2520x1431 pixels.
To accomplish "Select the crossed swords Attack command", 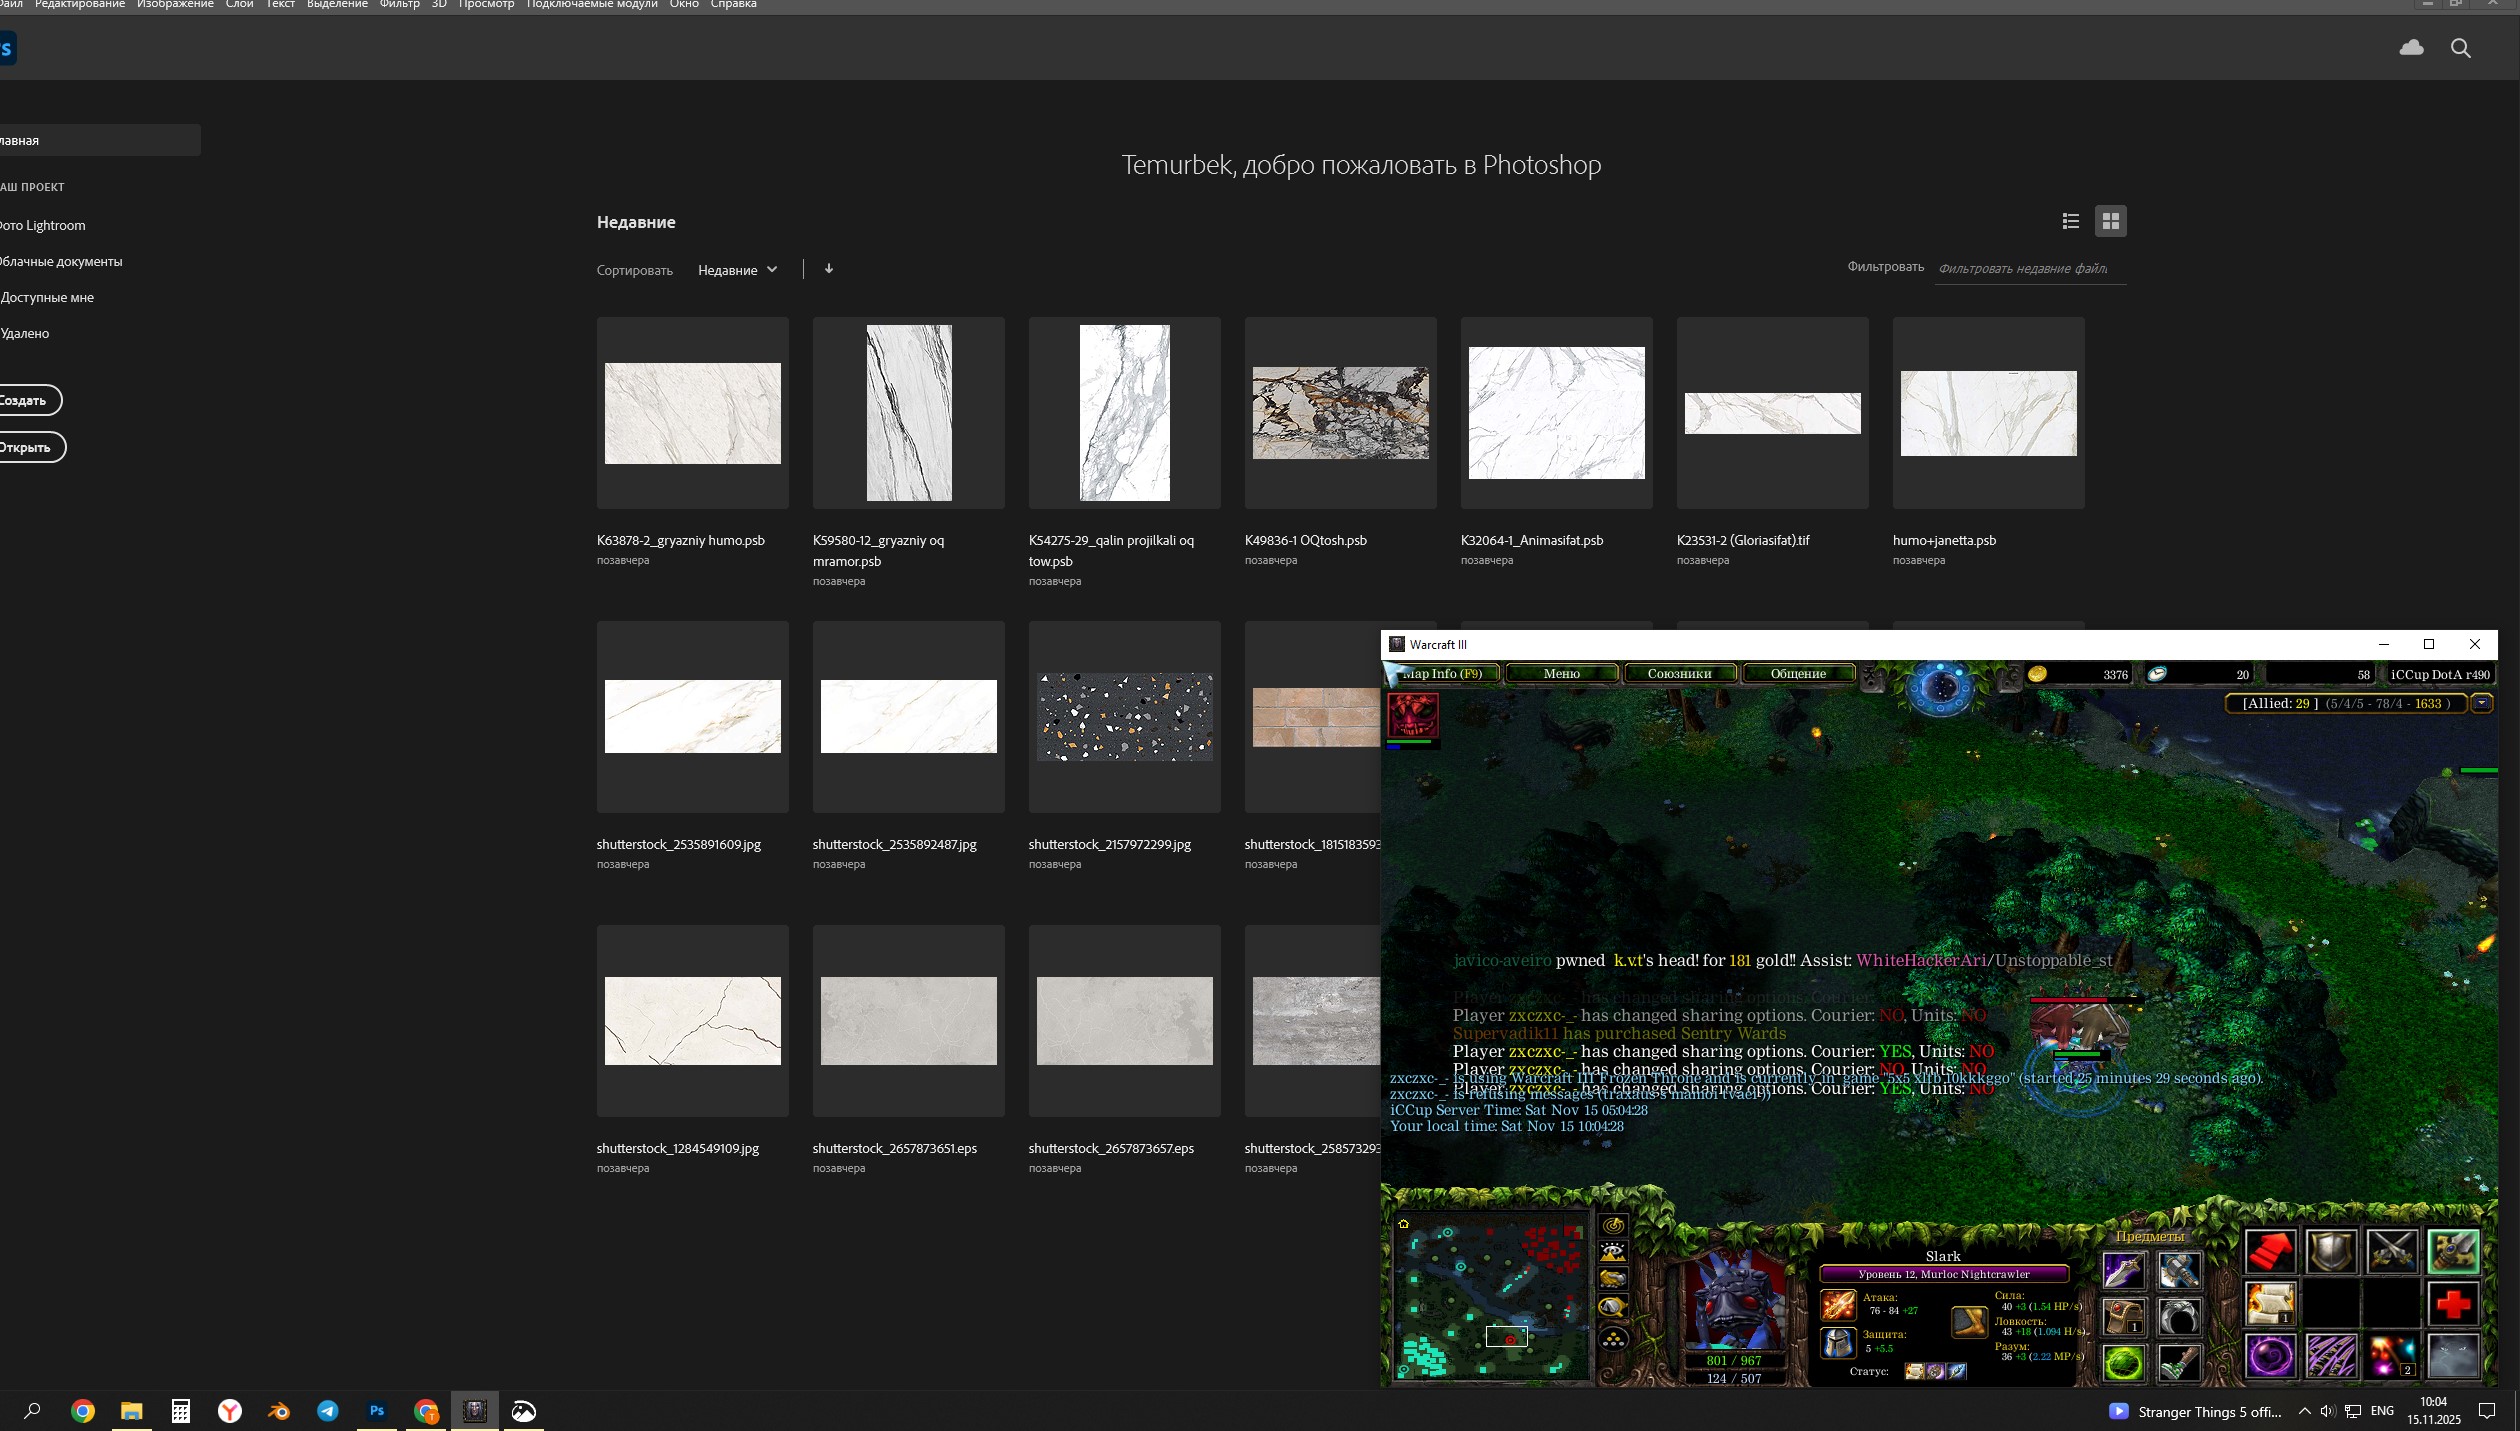I will pos(2391,1250).
